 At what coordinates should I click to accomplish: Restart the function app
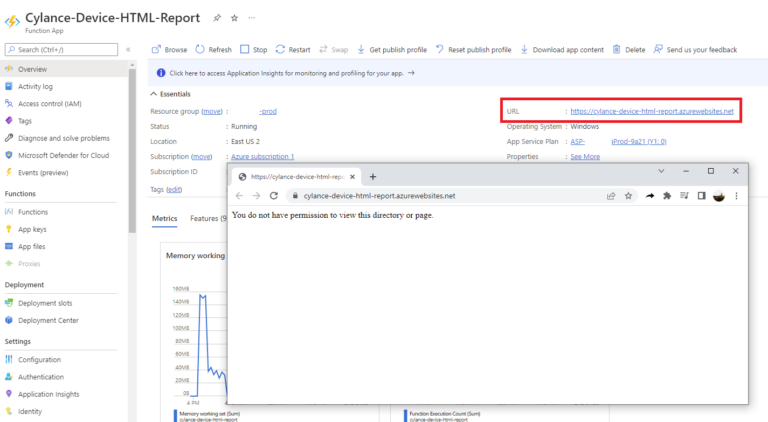(x=293, y=49)
